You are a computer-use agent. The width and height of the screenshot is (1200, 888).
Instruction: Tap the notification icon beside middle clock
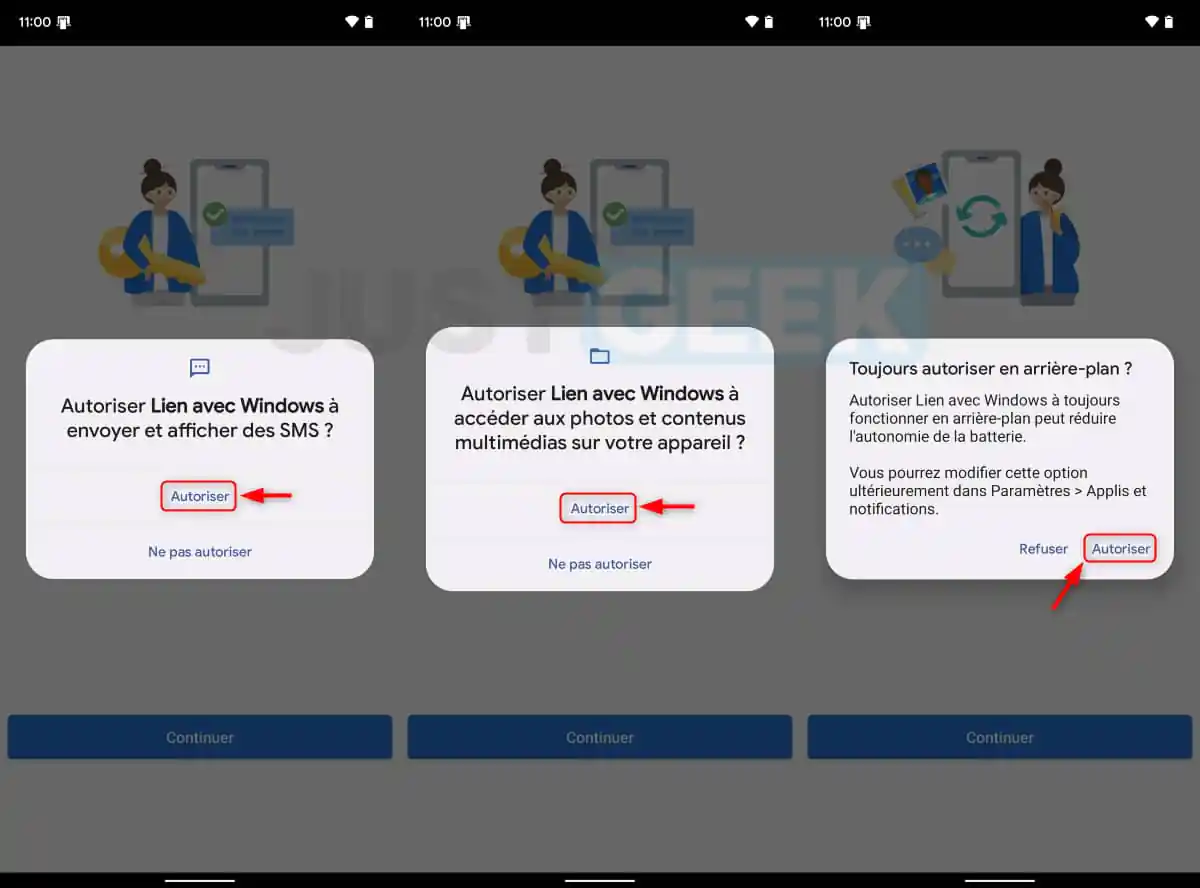[x=464, y=22]
